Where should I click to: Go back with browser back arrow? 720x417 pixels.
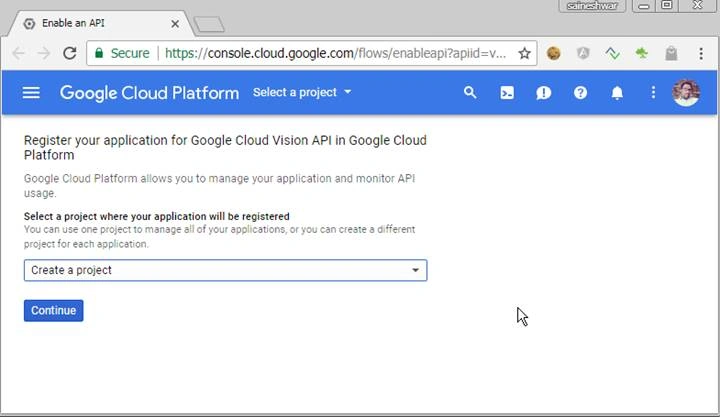click(18, 53)
